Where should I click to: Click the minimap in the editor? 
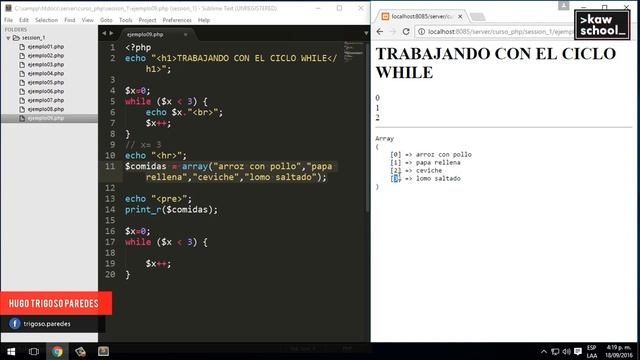pyautogui.click(x=353, y=51)
